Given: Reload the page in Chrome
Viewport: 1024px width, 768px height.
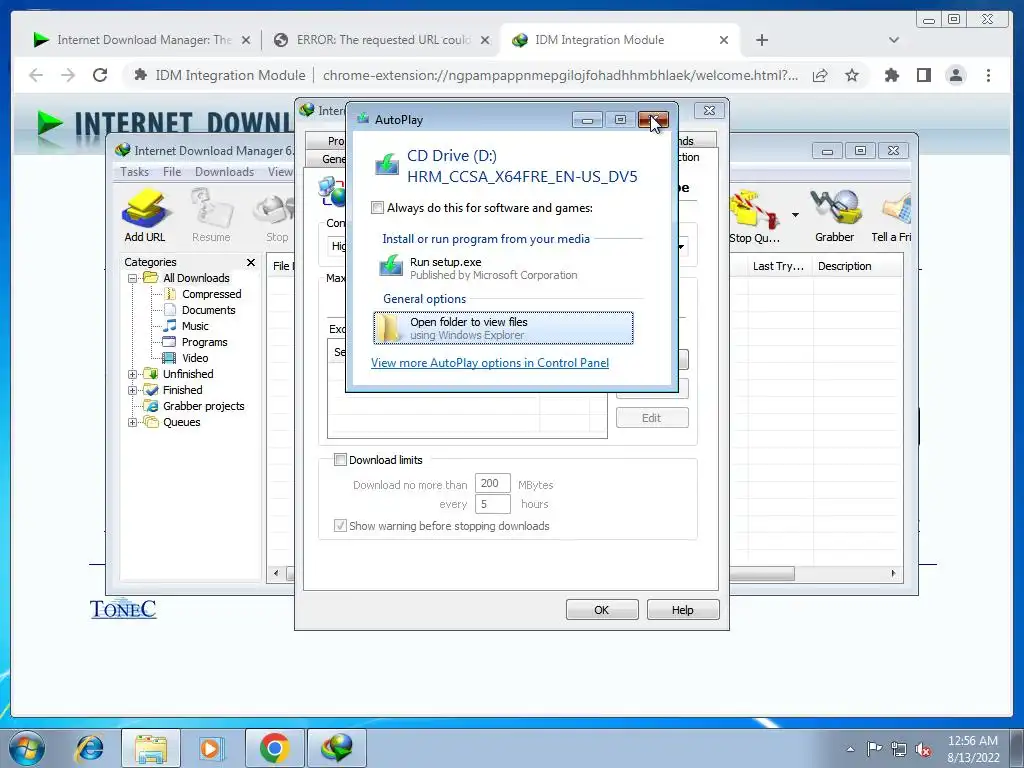Looking at the screenshot, I should point(100,75).
